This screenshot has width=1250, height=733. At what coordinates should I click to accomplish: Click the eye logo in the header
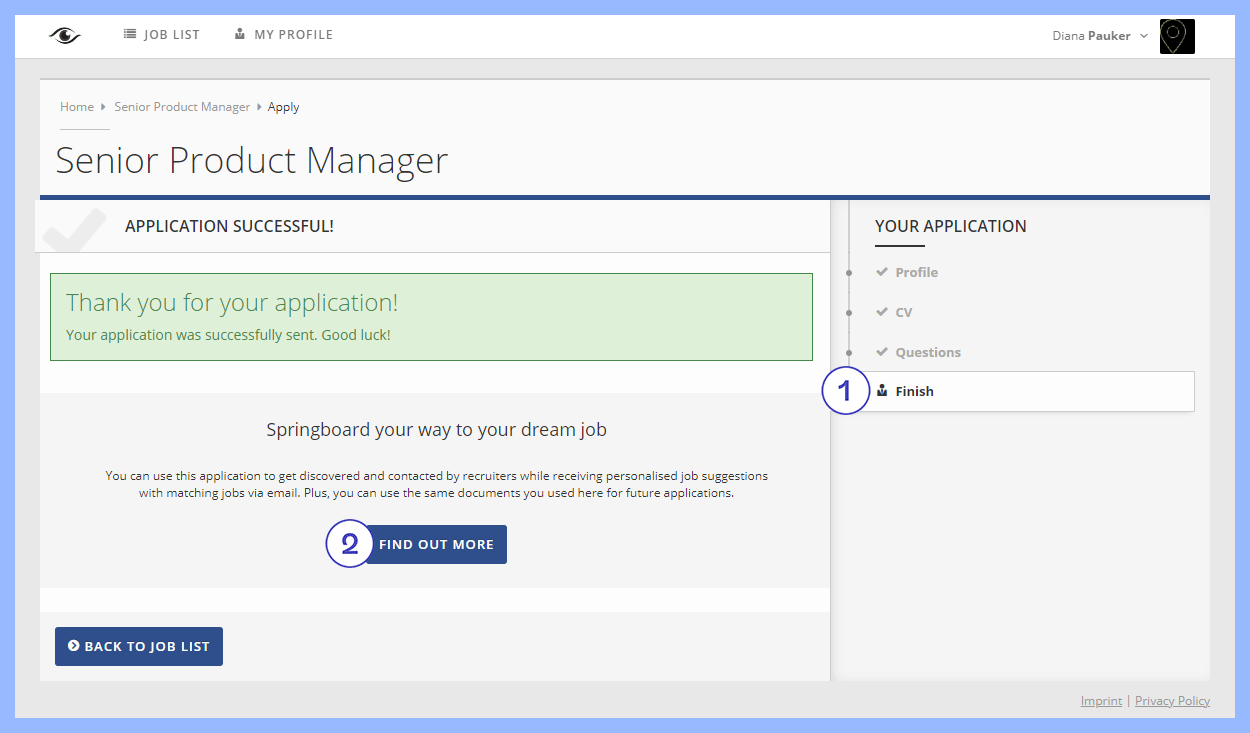(64, 35)
